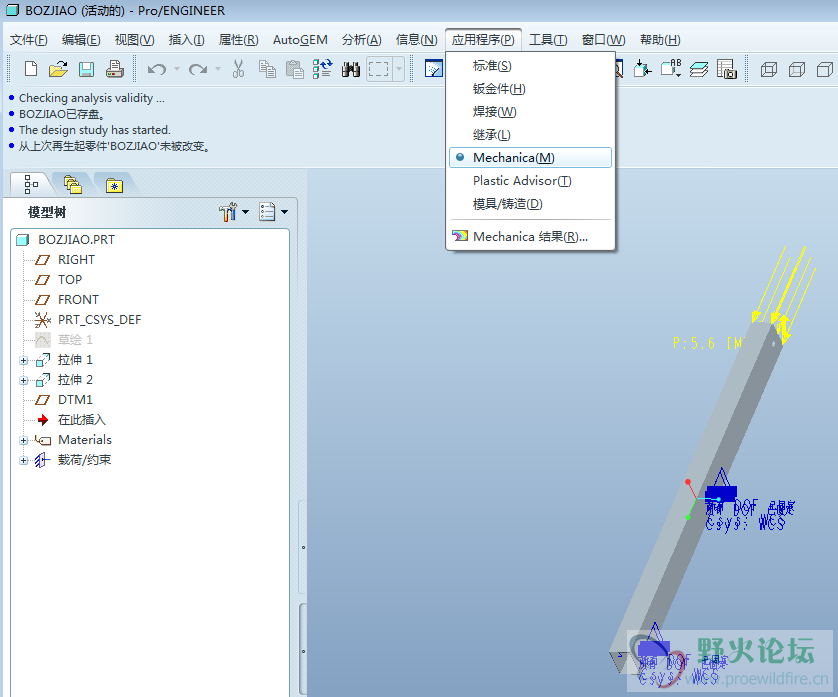Click the open file folder icon
Viewport: 838px width, 697px height.
pos(58,69)
